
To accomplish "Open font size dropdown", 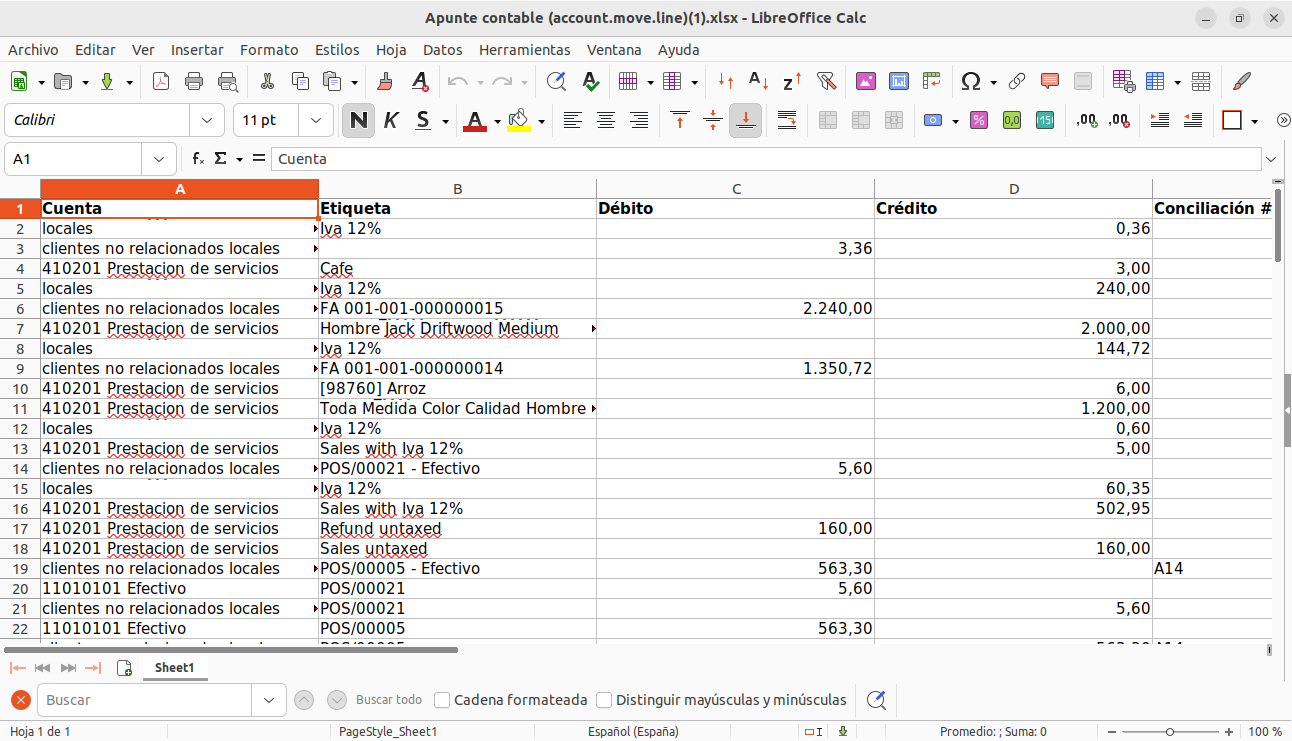I will (x=316, y=120).
